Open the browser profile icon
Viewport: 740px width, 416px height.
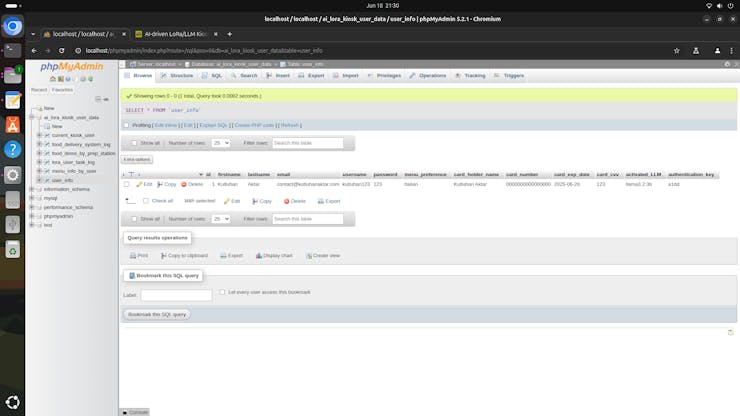(717, 51)
